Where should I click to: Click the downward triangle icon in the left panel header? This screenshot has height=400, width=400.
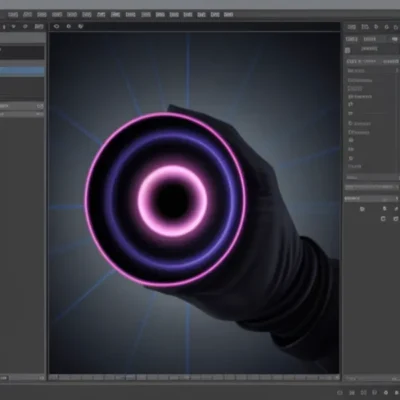14,26
